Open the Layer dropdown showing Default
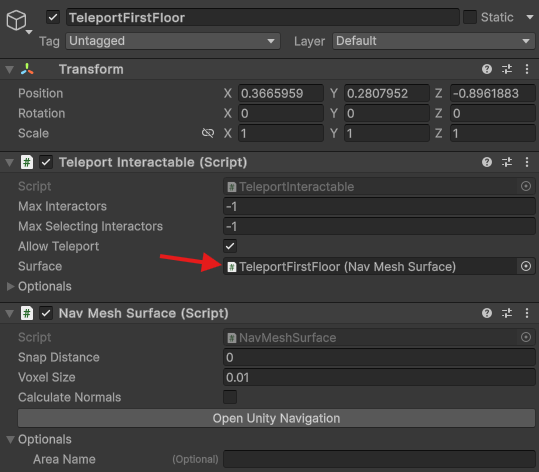This screenshot has width=539, height=472. coord(433,41)
